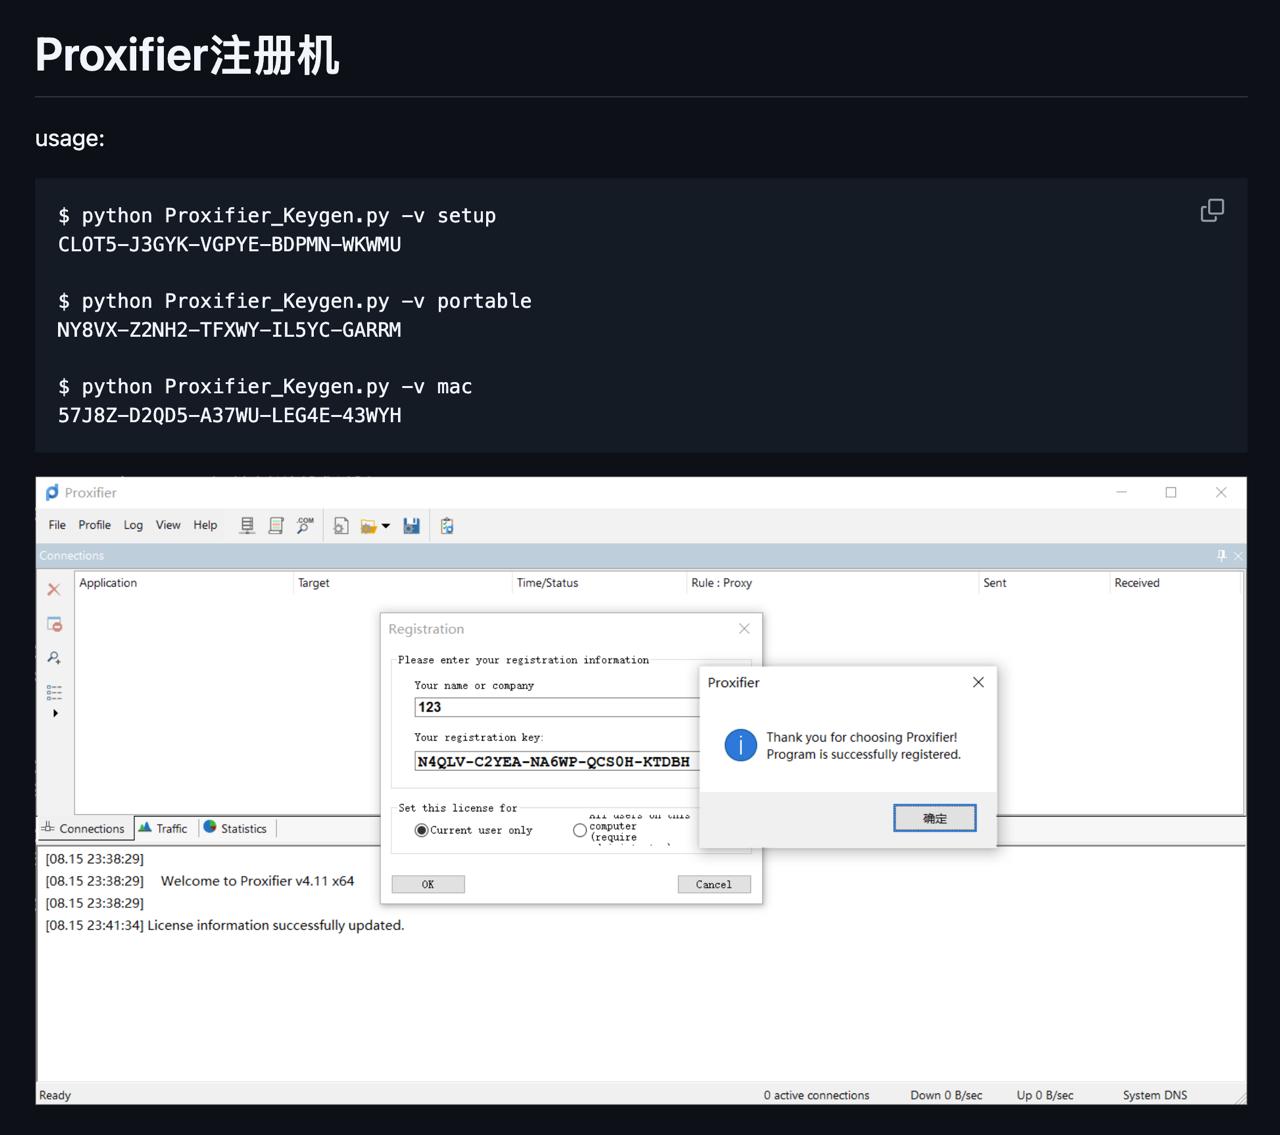Click the info icon in success dialog
This screenshot has height=1135, width=1280.
pos(740,745)
